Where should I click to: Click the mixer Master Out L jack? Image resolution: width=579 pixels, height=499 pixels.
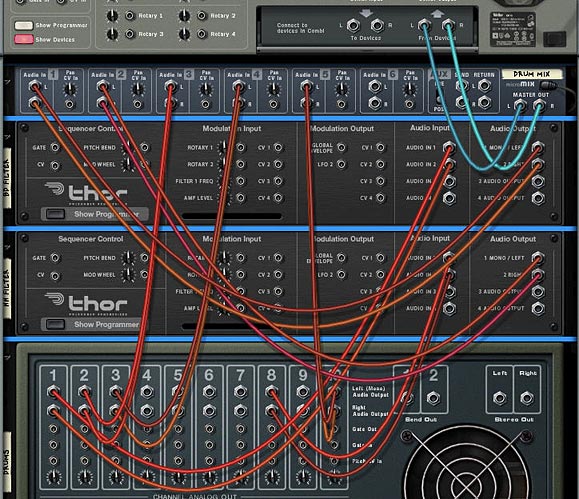(x=520, y=106)
